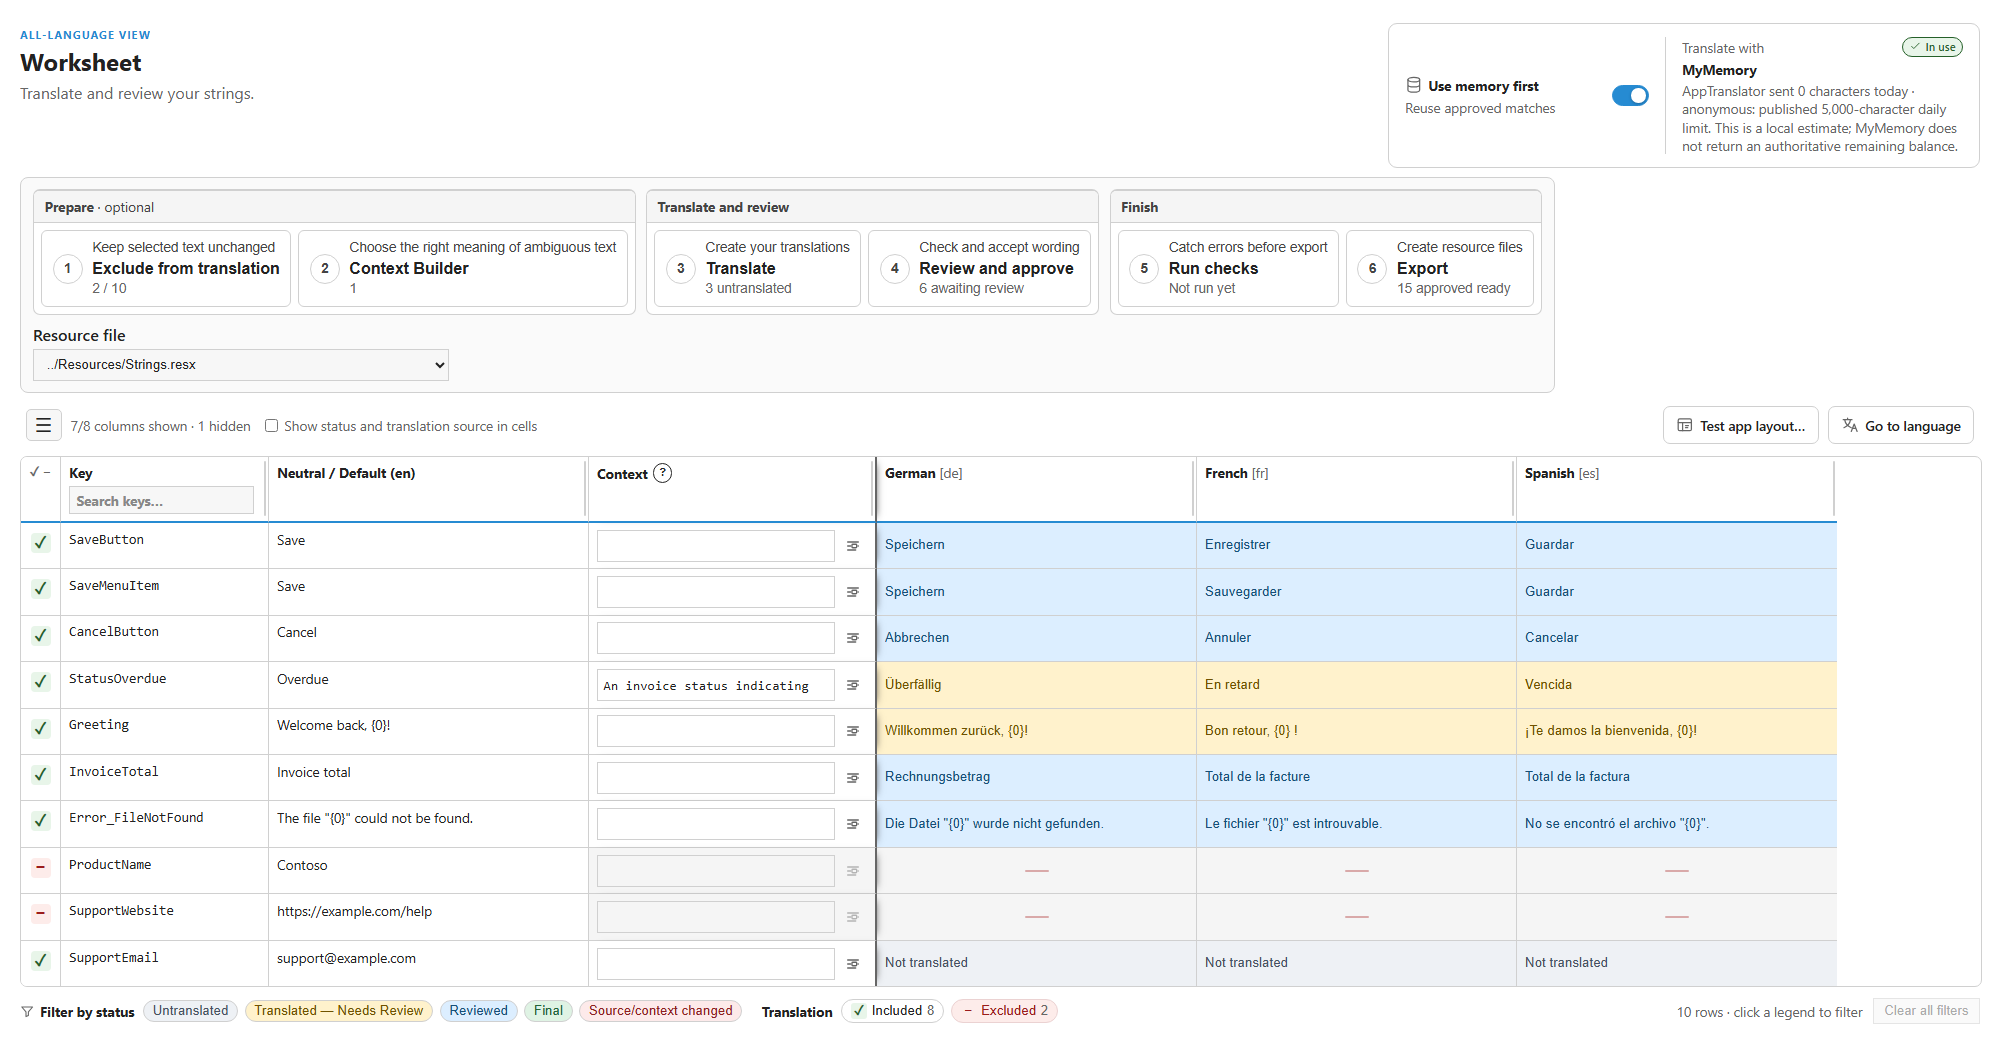2000x1049 pixels.
Task: Open context editor icon for Error_FileNotFound row
Action: (x=853, y=824)
